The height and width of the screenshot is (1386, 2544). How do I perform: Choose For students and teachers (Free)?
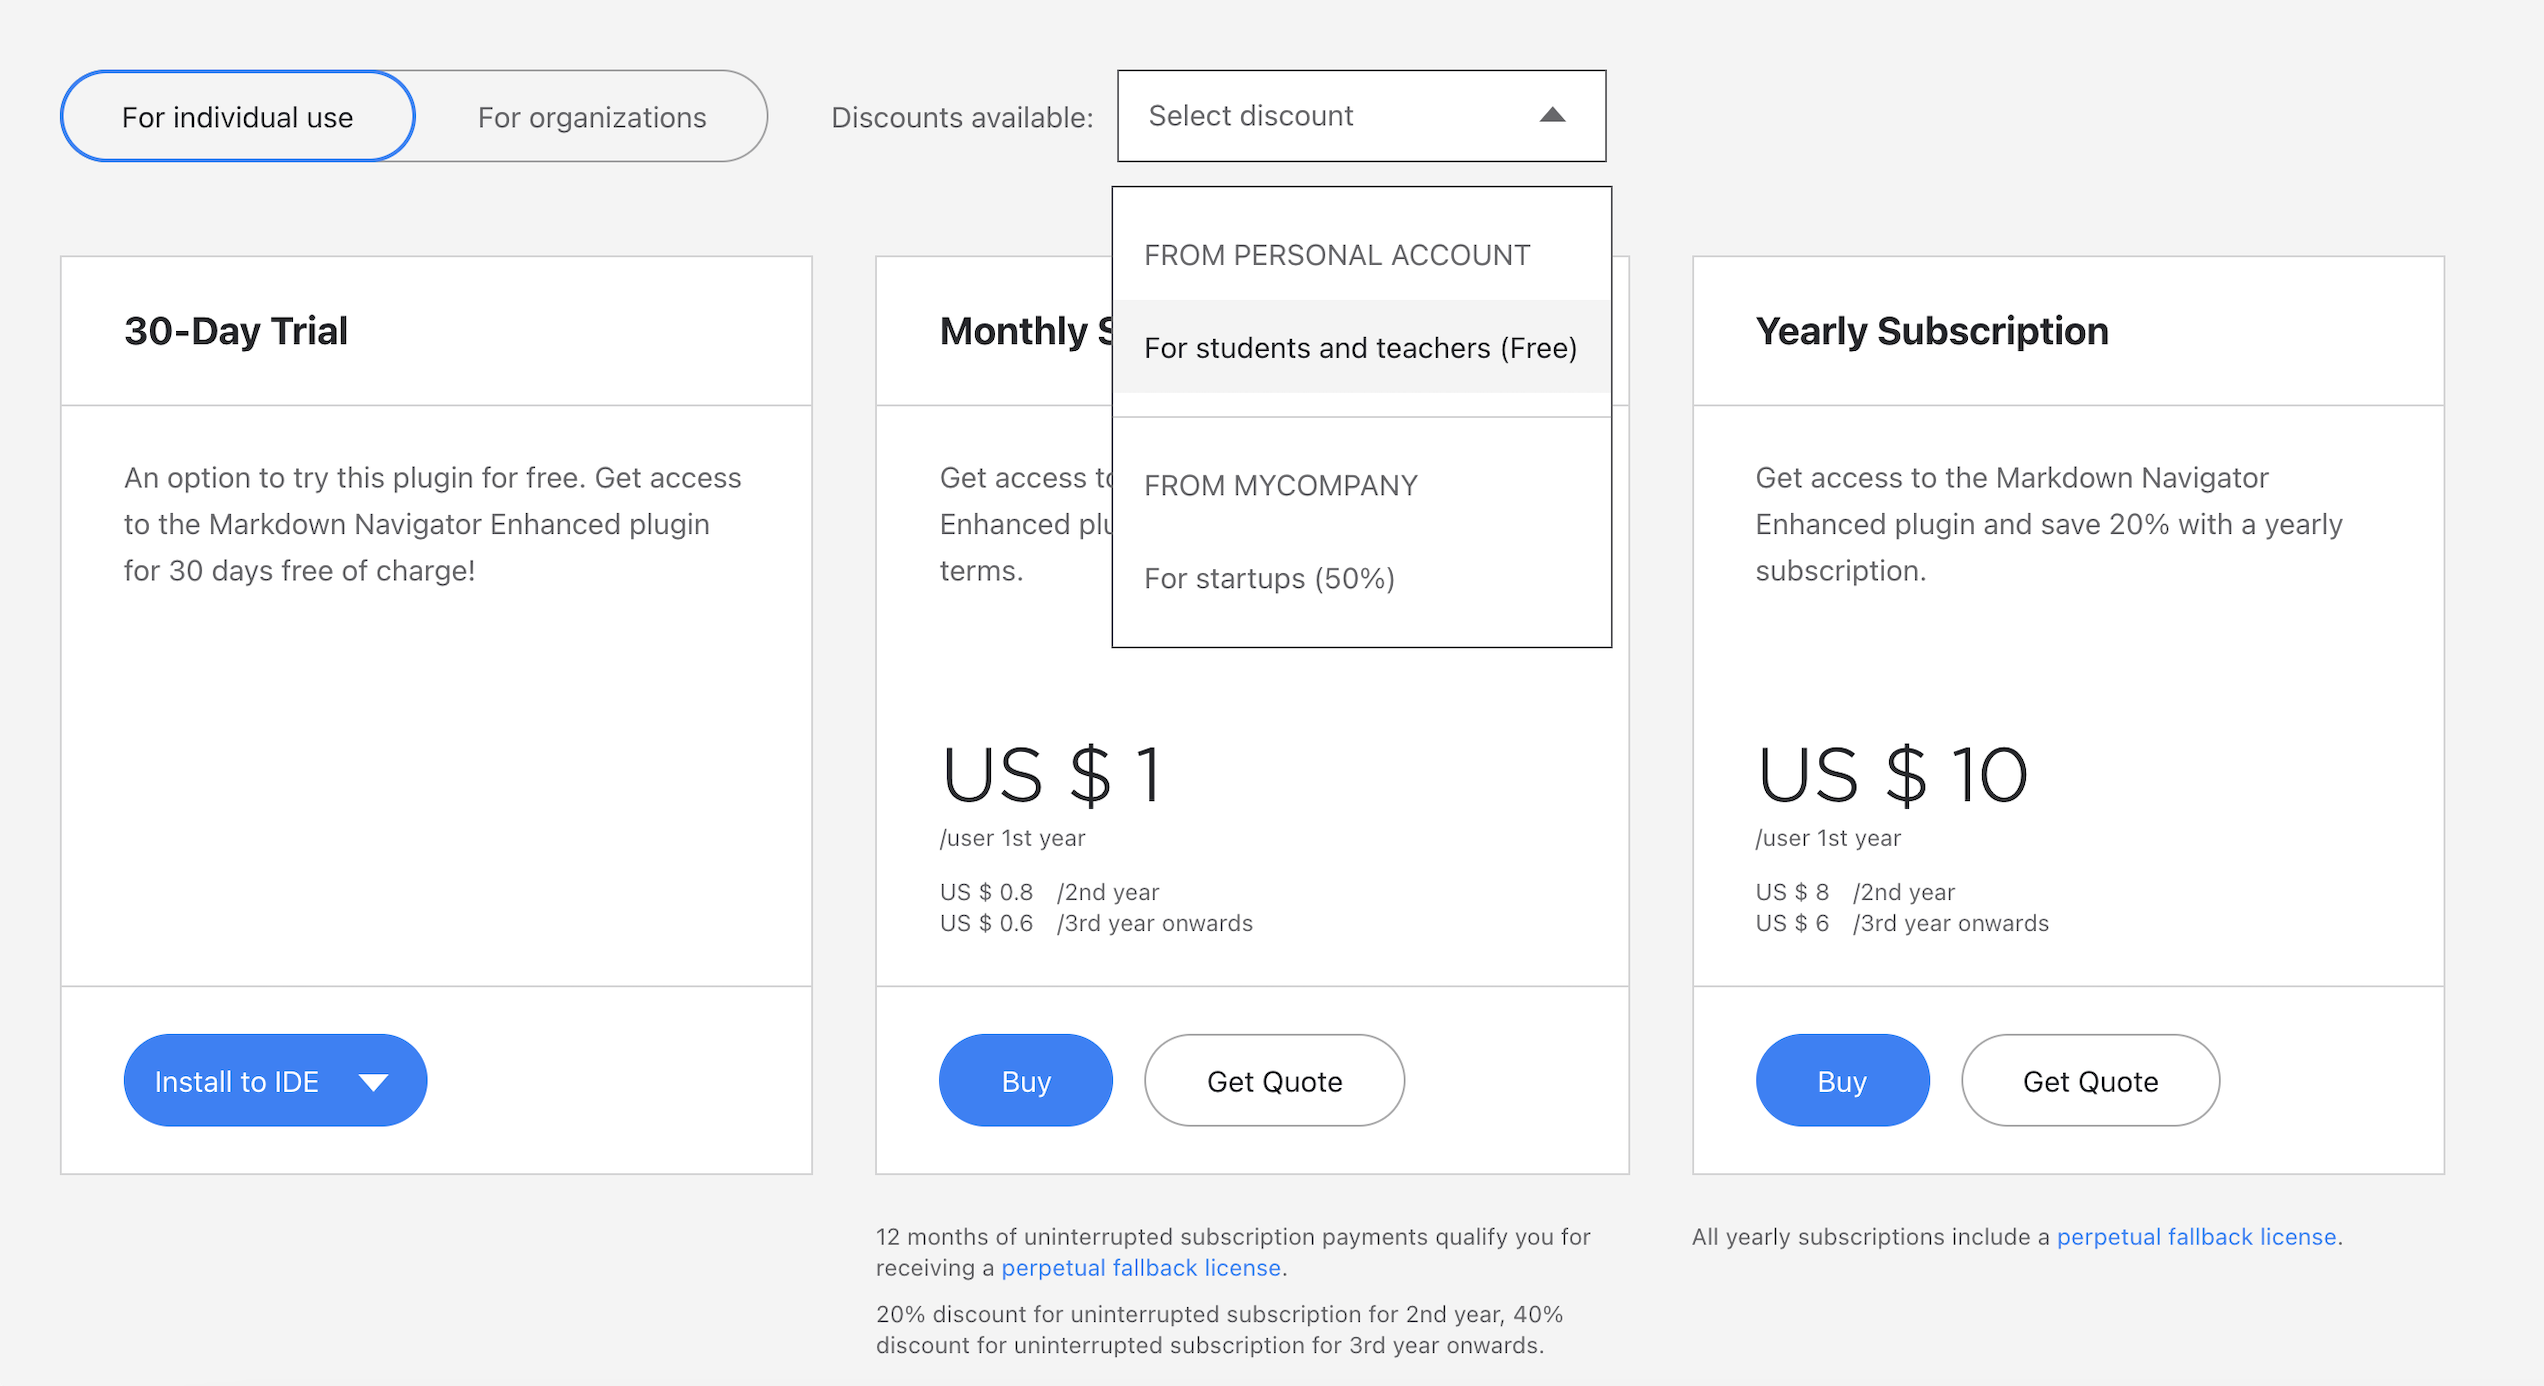(1362, 347)
